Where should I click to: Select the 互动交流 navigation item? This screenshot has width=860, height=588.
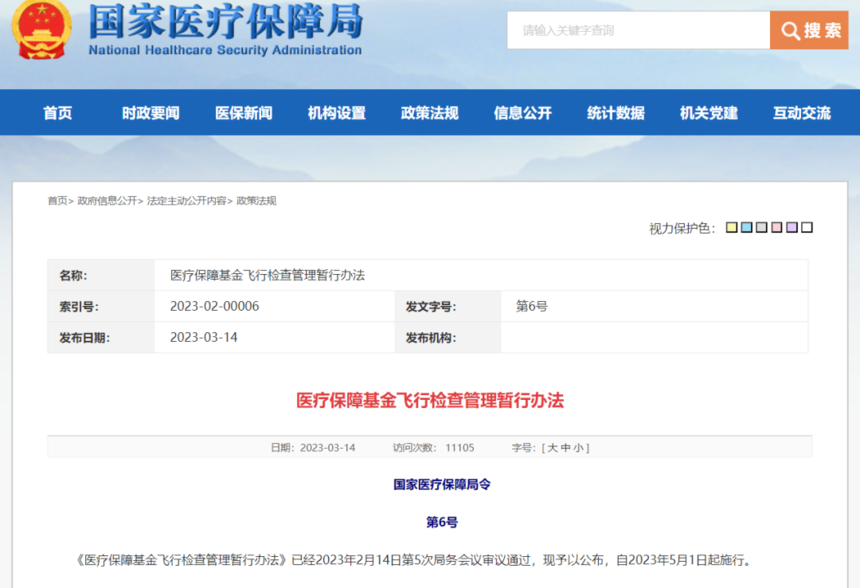tap(802, 113)
